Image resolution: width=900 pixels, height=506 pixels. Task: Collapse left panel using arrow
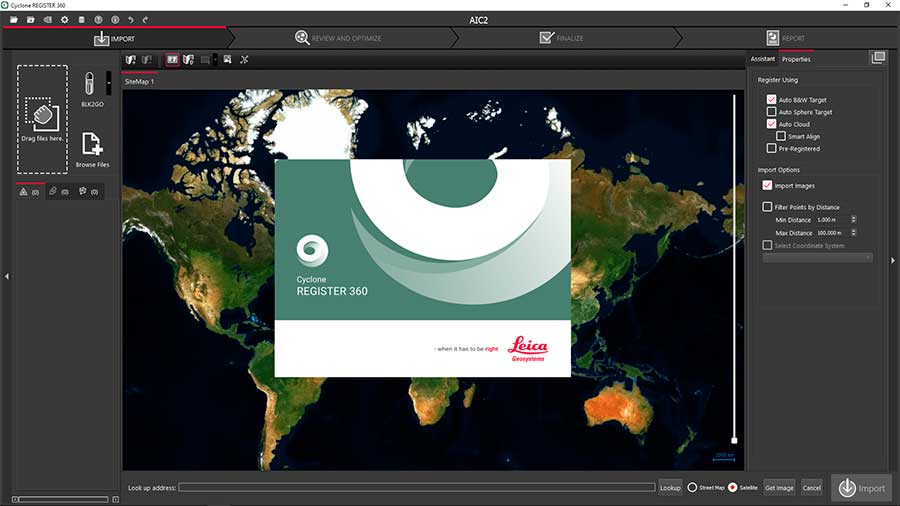(7, 277)
